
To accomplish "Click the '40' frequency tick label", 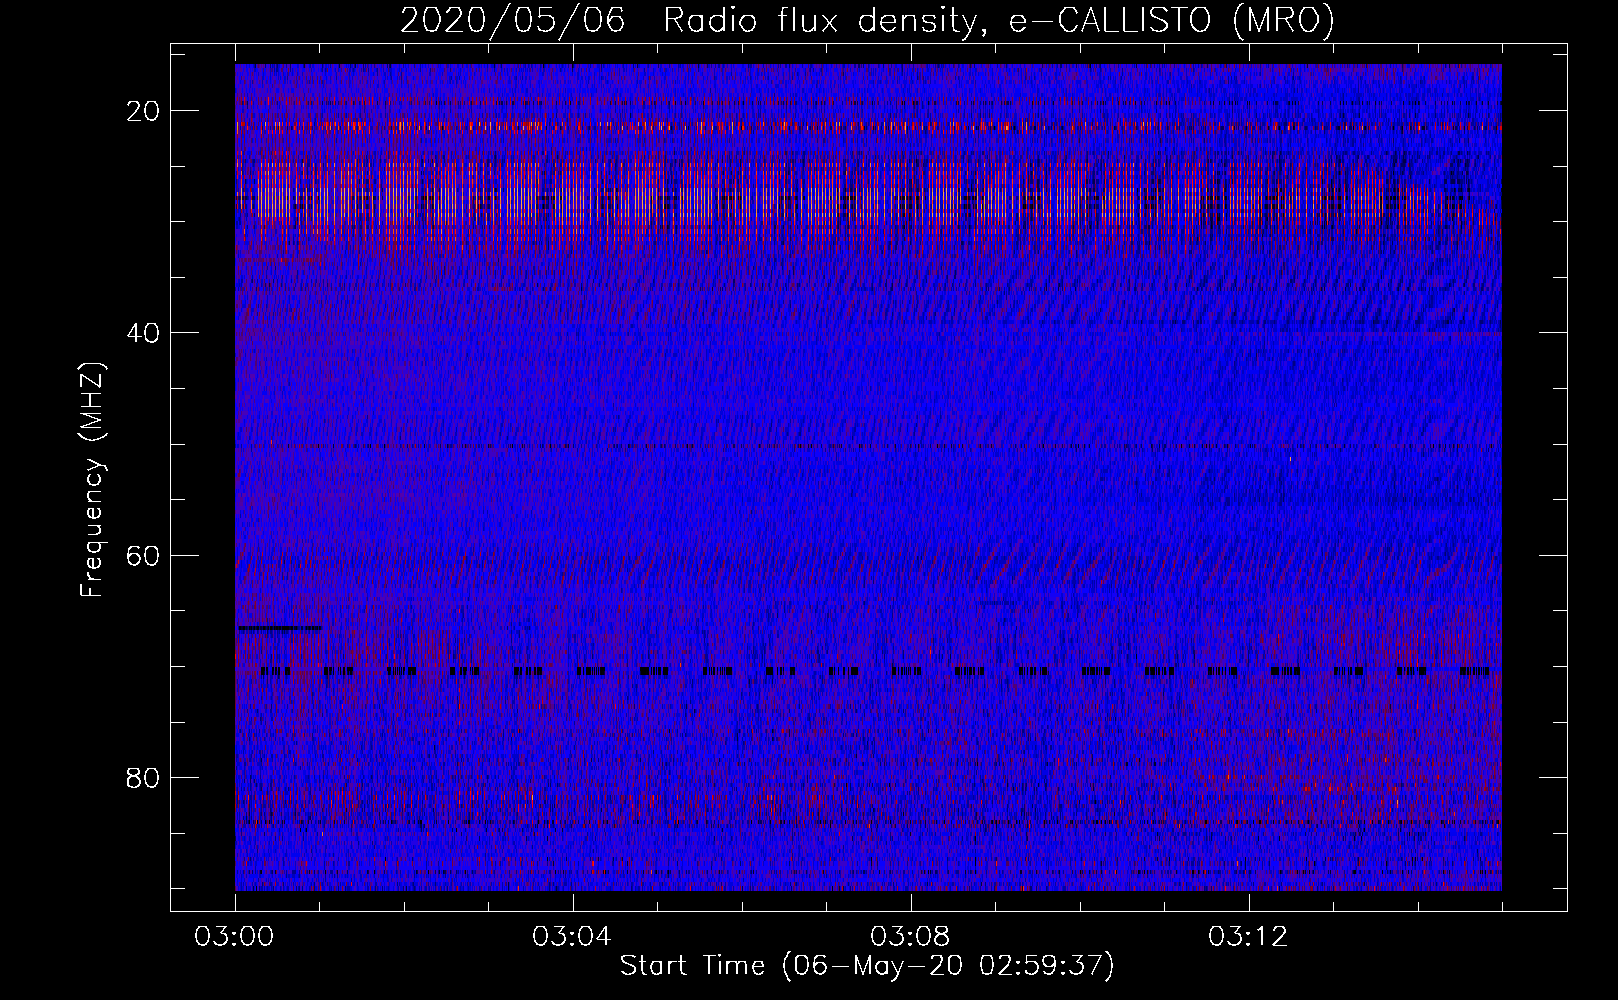I will (x=144, y=333).
